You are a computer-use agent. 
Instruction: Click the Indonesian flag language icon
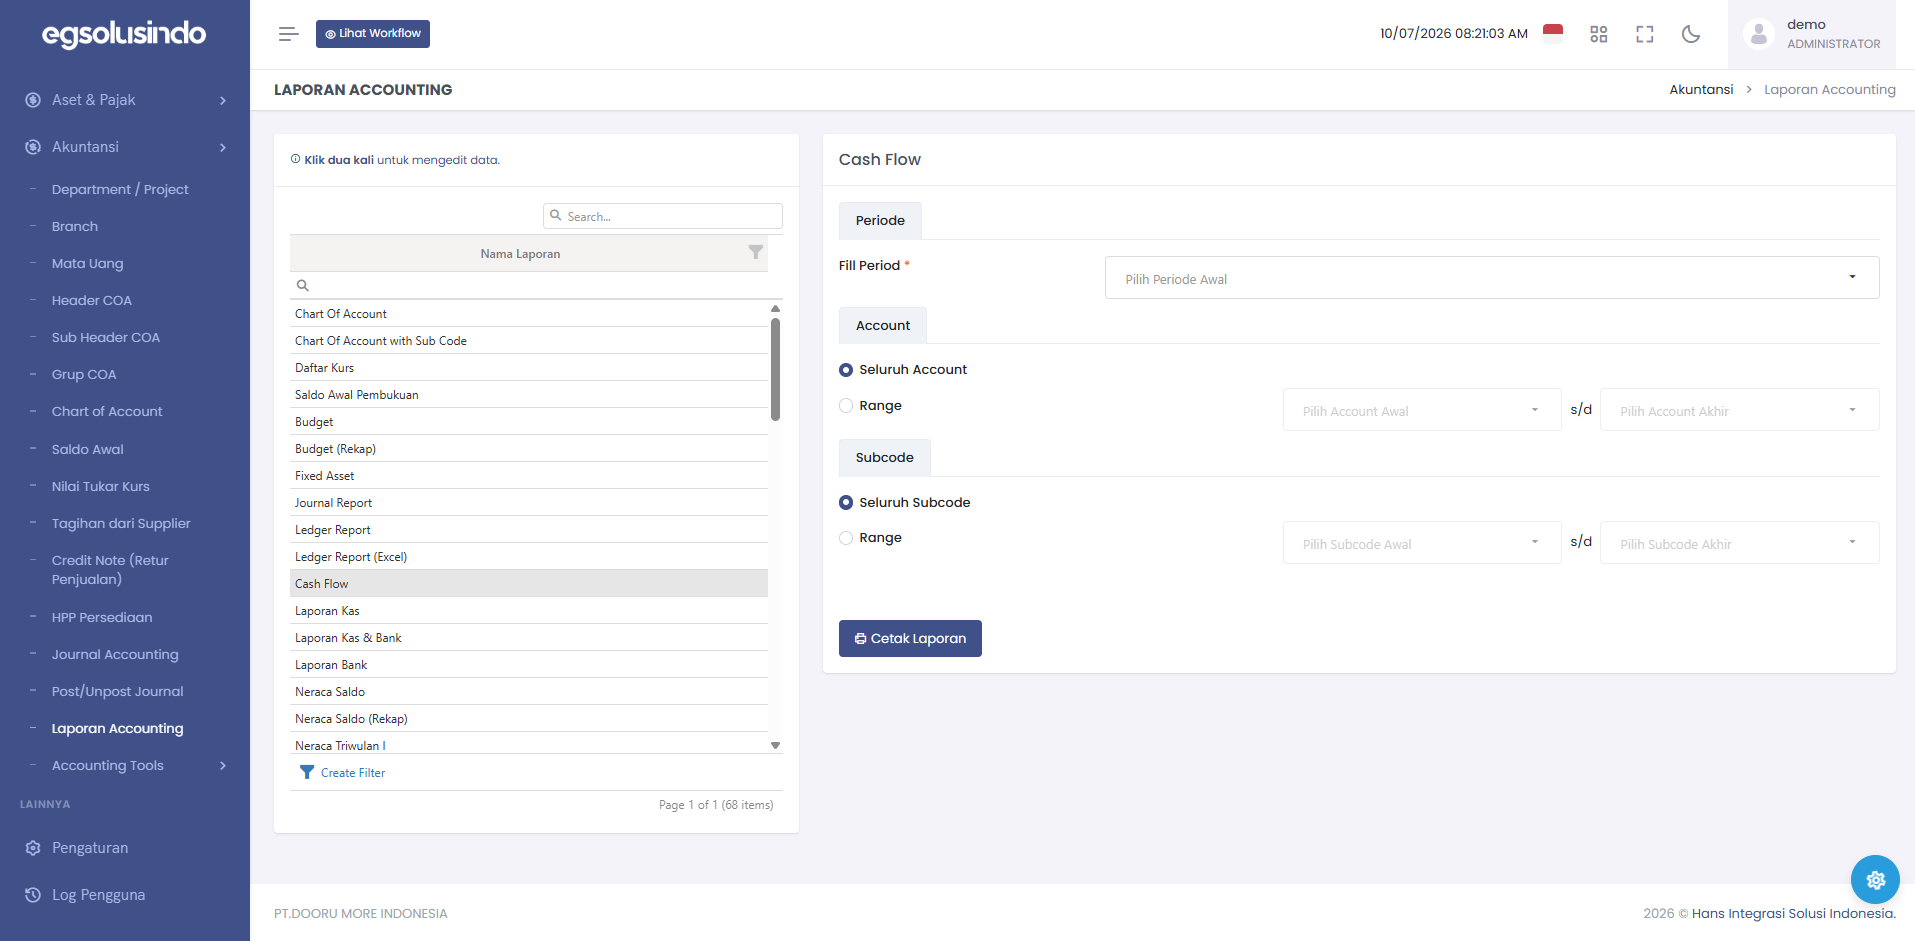[x=1552, y=33]
